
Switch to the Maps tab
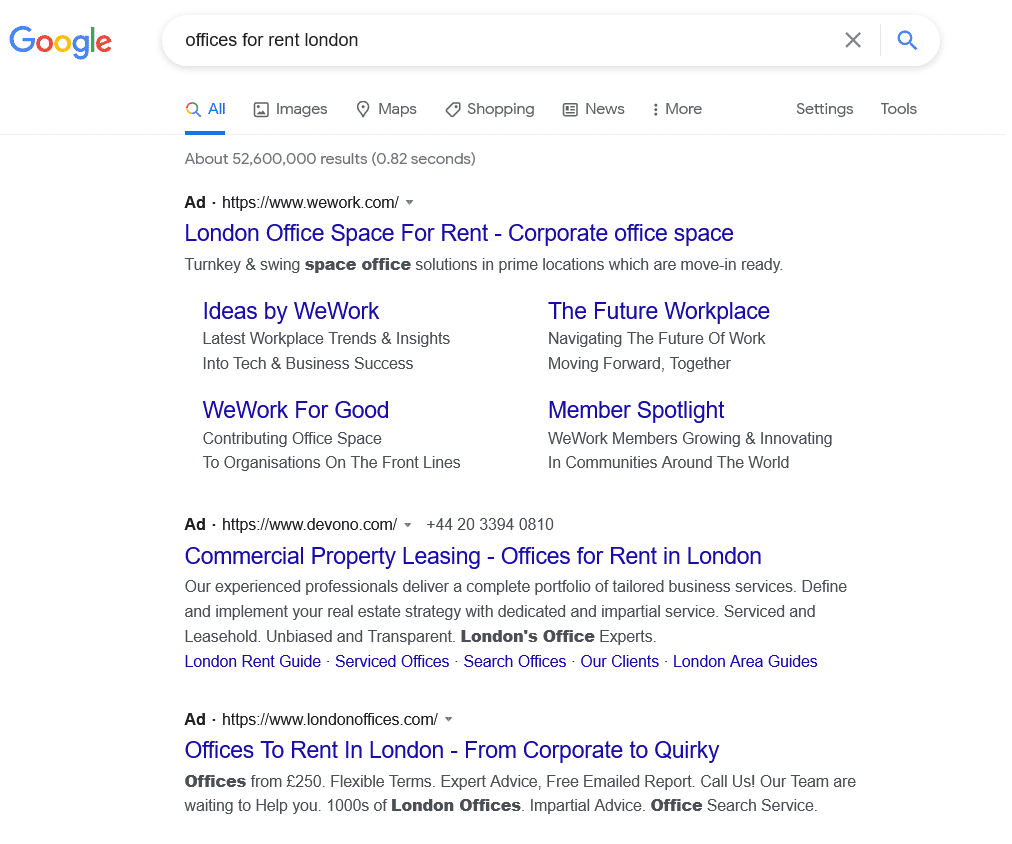(386, 109)
